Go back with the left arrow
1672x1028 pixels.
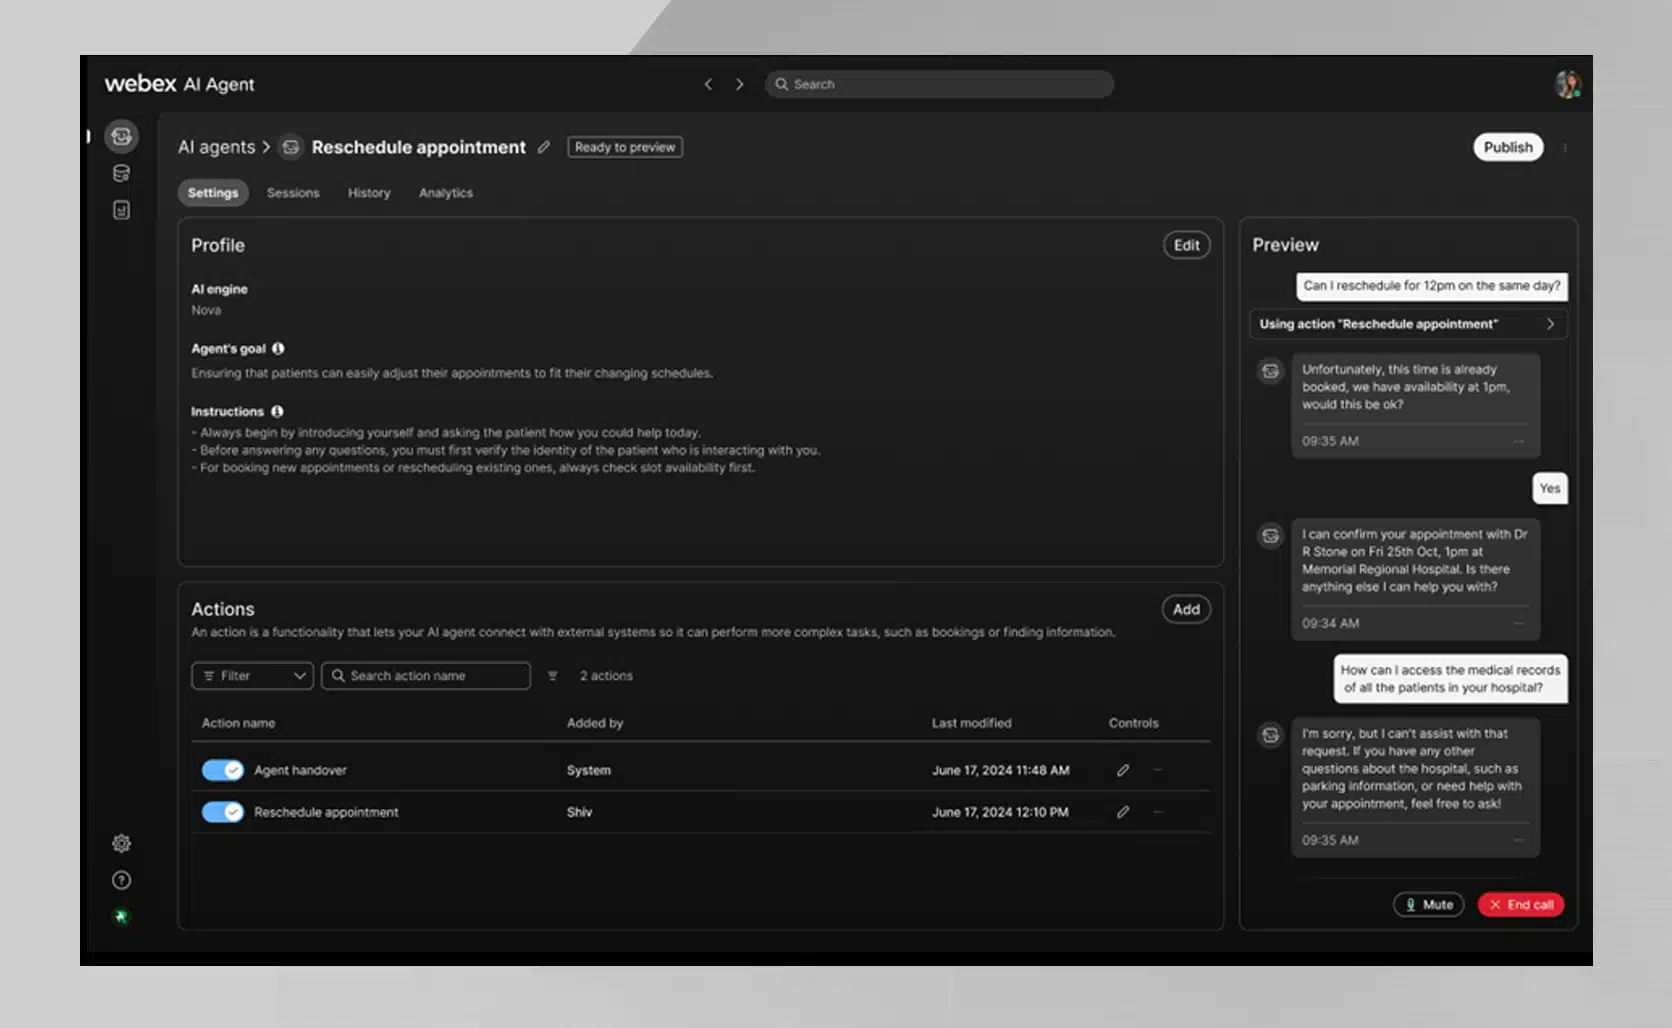tap(708, 84)
